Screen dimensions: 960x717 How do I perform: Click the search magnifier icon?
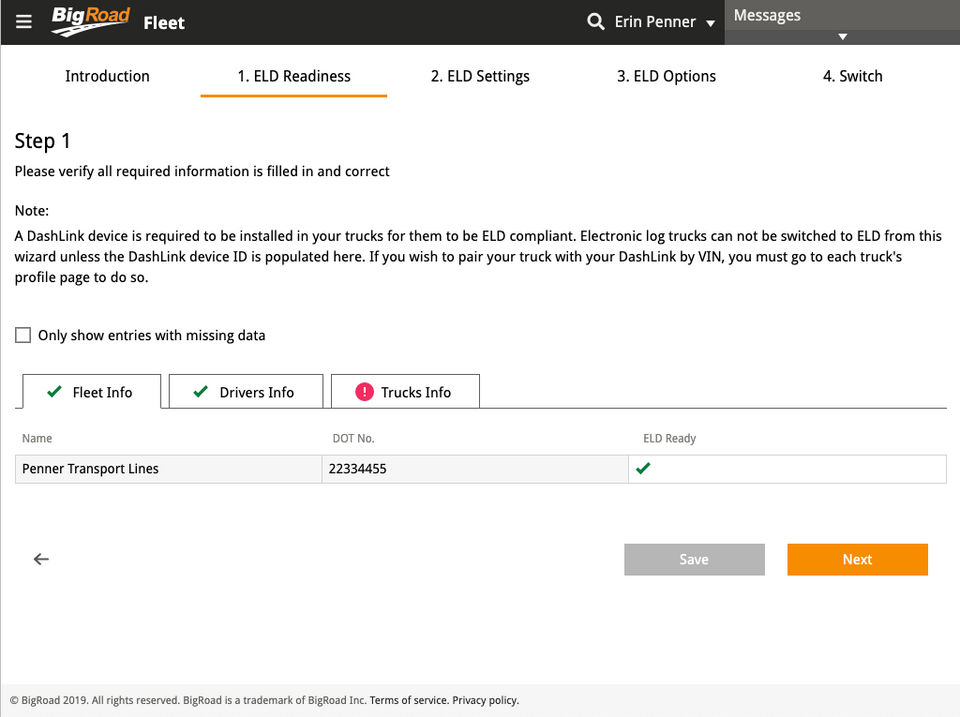pos(596,21)
